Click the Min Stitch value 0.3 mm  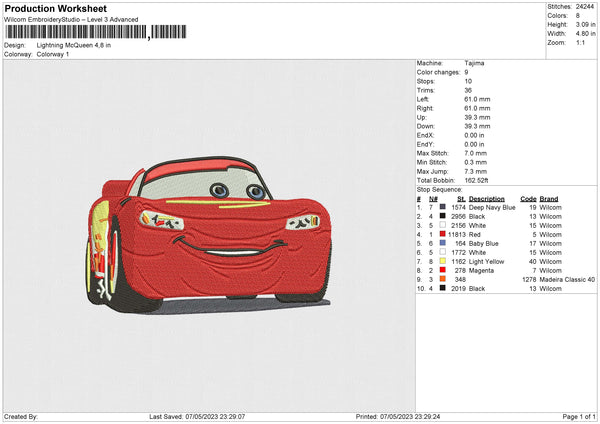[475, 162]
